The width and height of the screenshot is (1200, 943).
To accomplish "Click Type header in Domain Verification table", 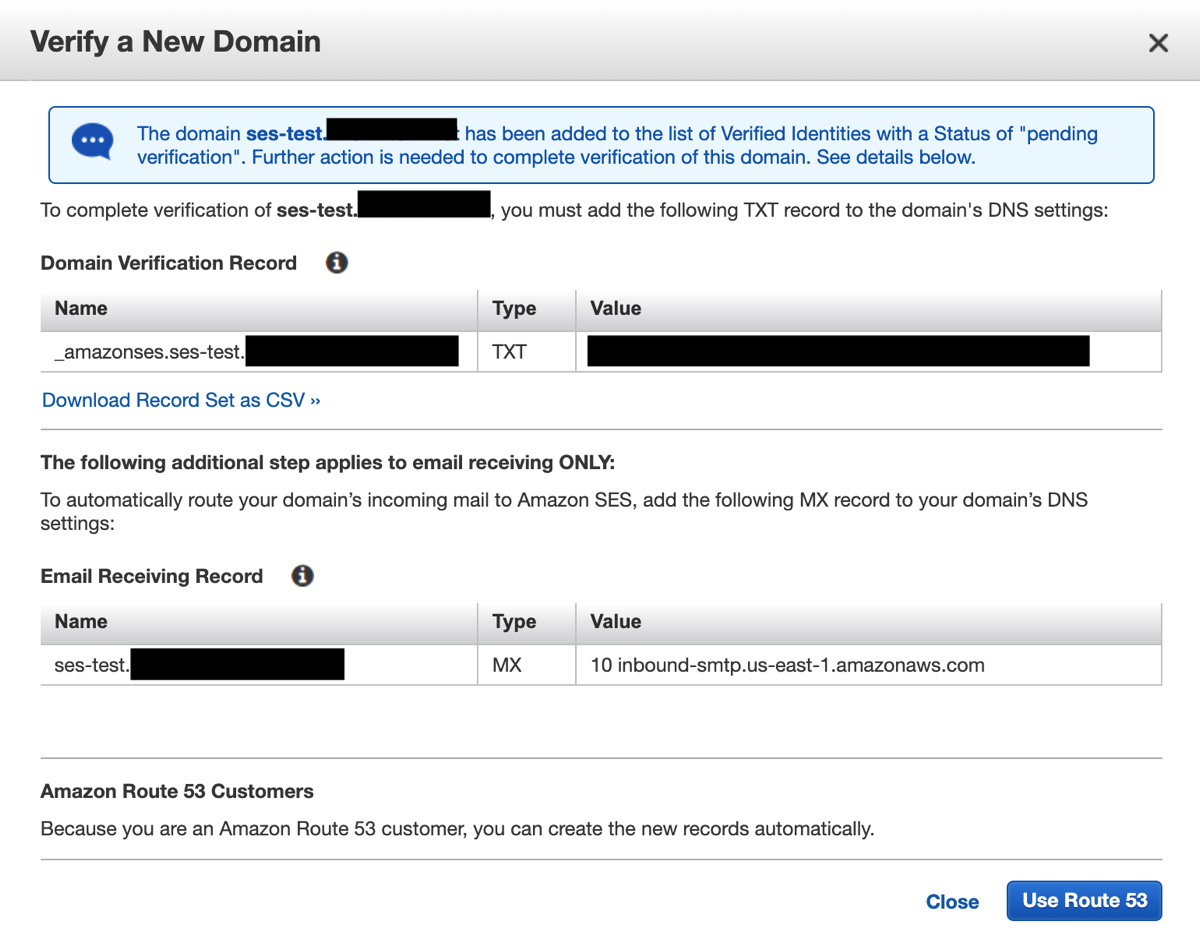I will (514, 309).
